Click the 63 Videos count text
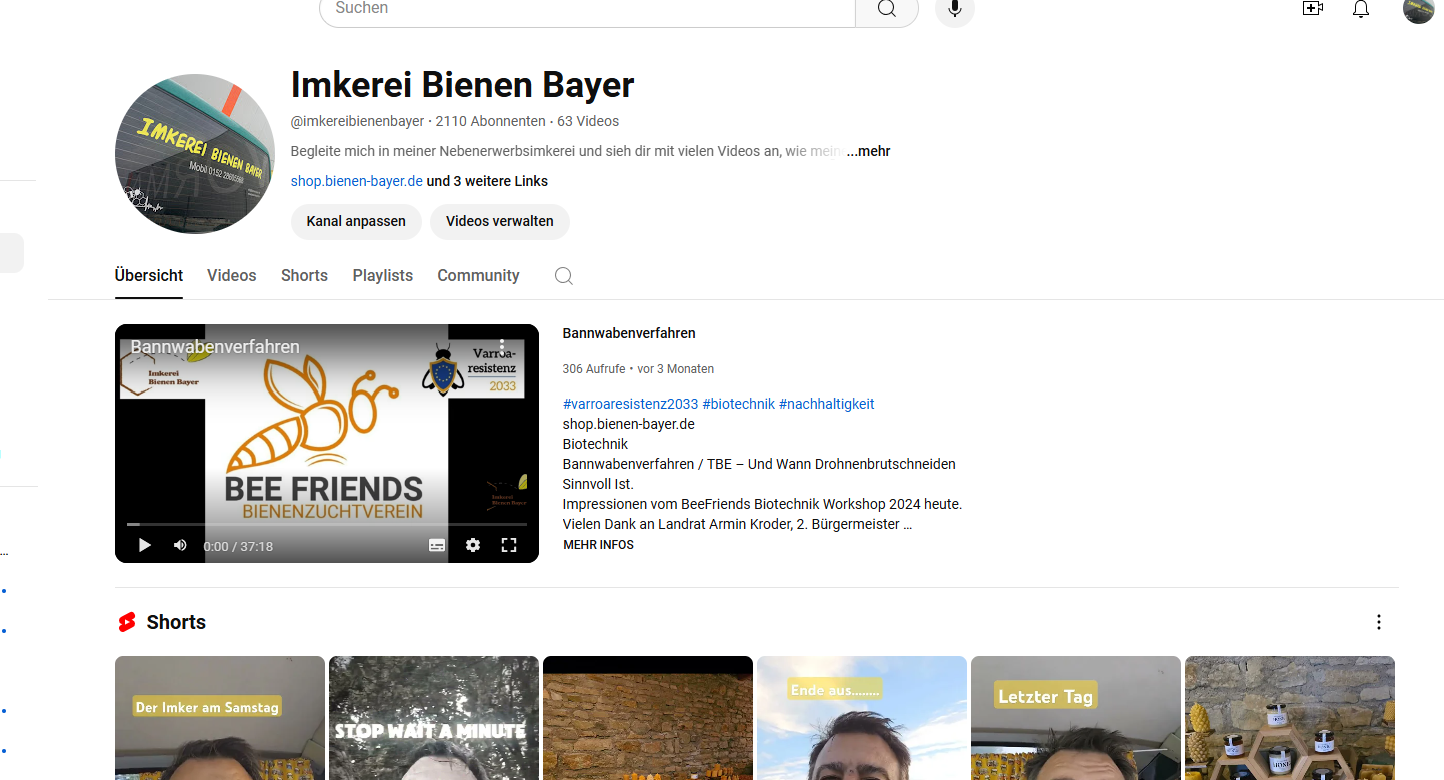This screenshot has height=780, width=1444. click(588, 121)
